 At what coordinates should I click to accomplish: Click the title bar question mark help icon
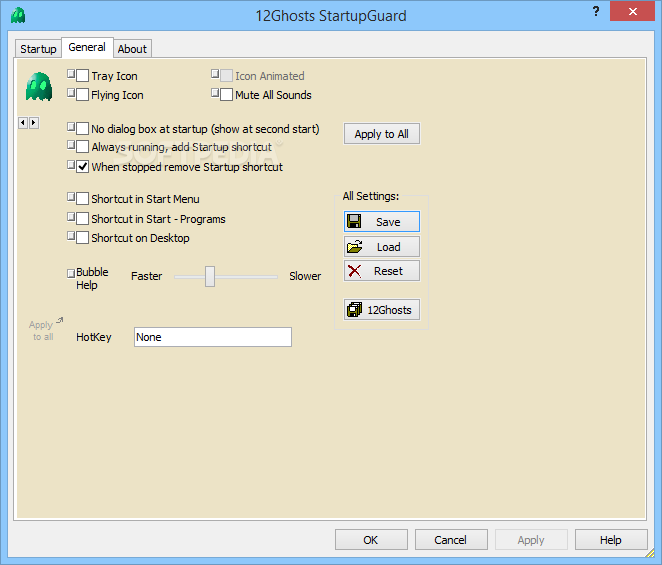tap(596, 11)
